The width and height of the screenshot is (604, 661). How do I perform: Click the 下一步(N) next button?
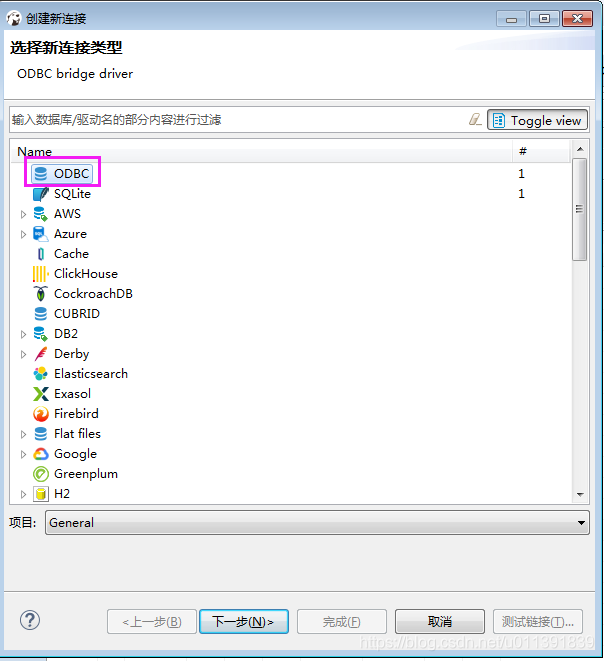tap(244, 621)
